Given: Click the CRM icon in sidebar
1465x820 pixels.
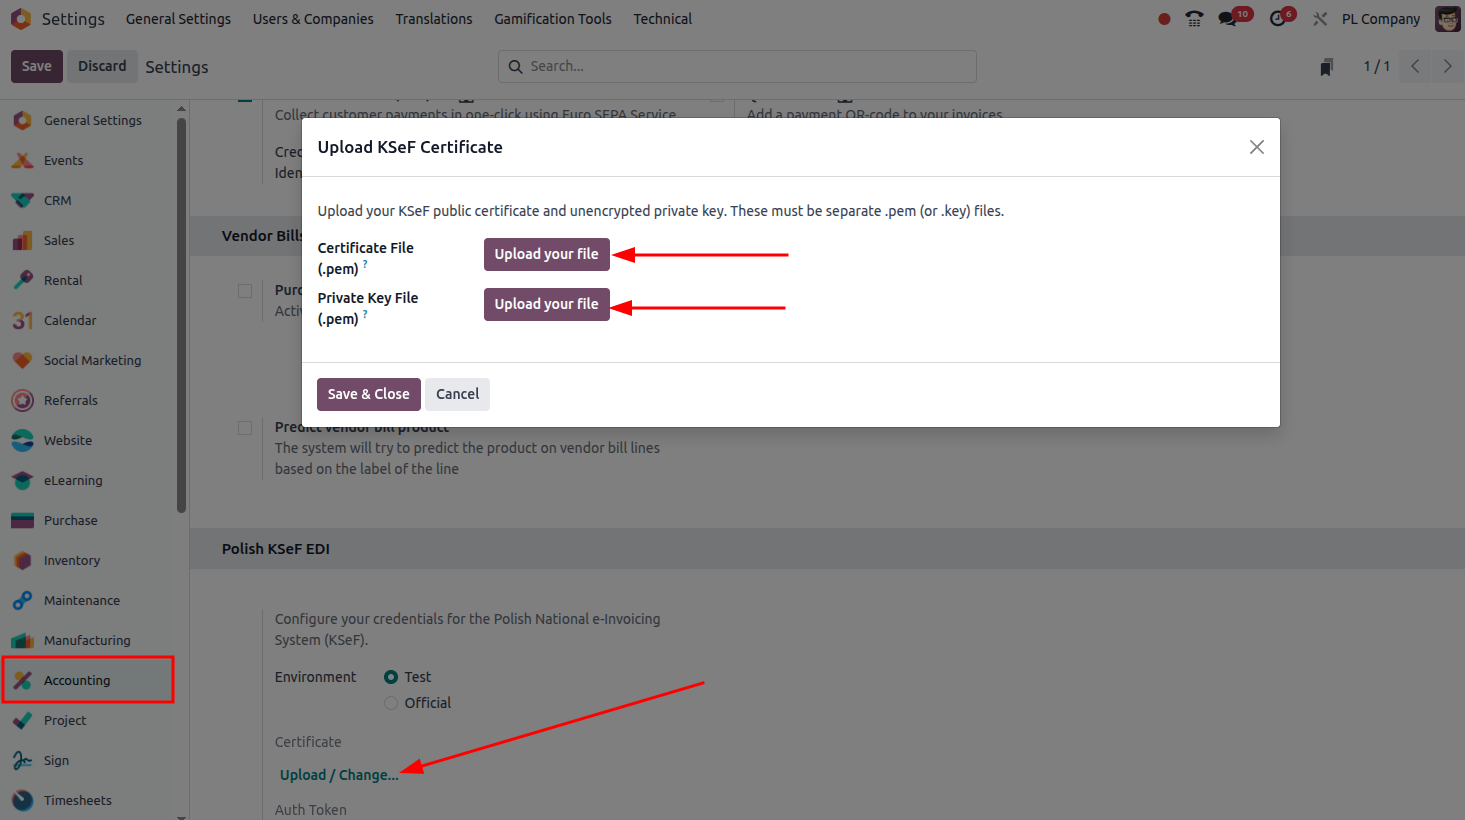Looking at the screenshot, I should click(22, 200).
